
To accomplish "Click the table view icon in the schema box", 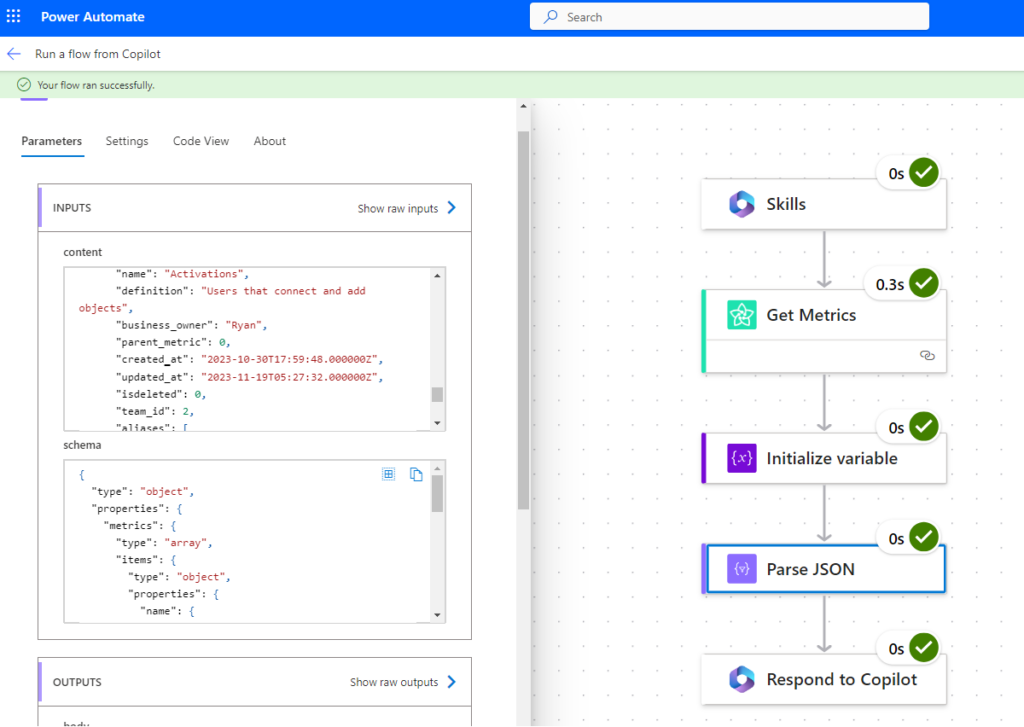I will click(x=389, y=474).
